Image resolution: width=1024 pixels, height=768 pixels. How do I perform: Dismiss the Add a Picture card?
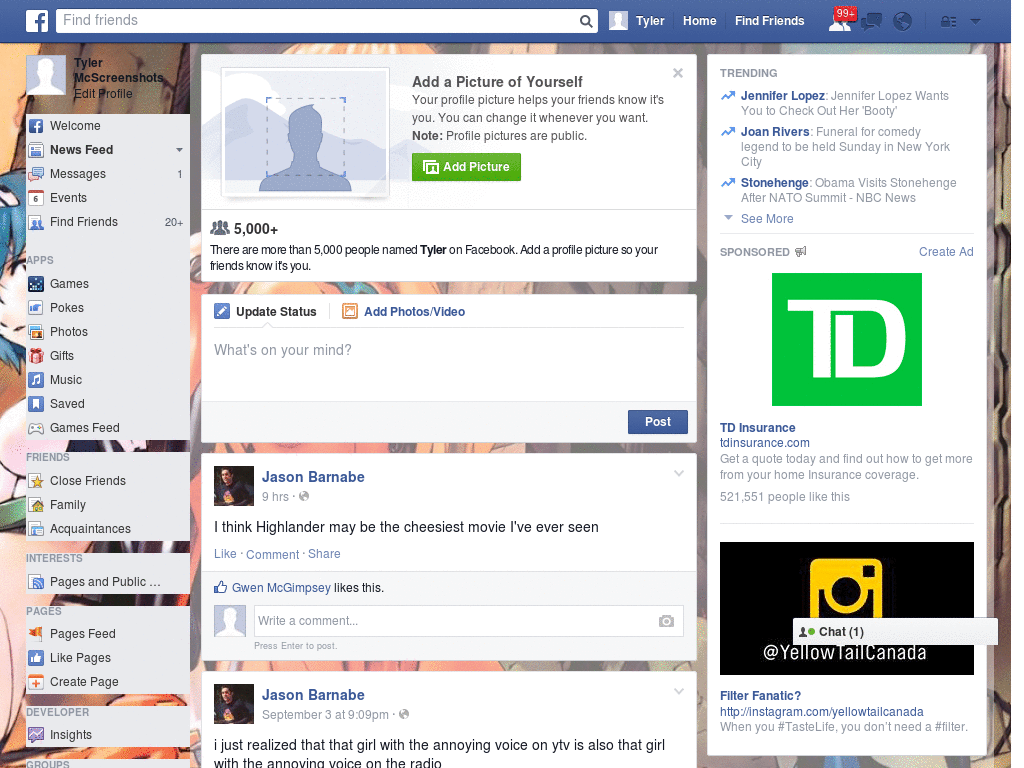[678, 73]
